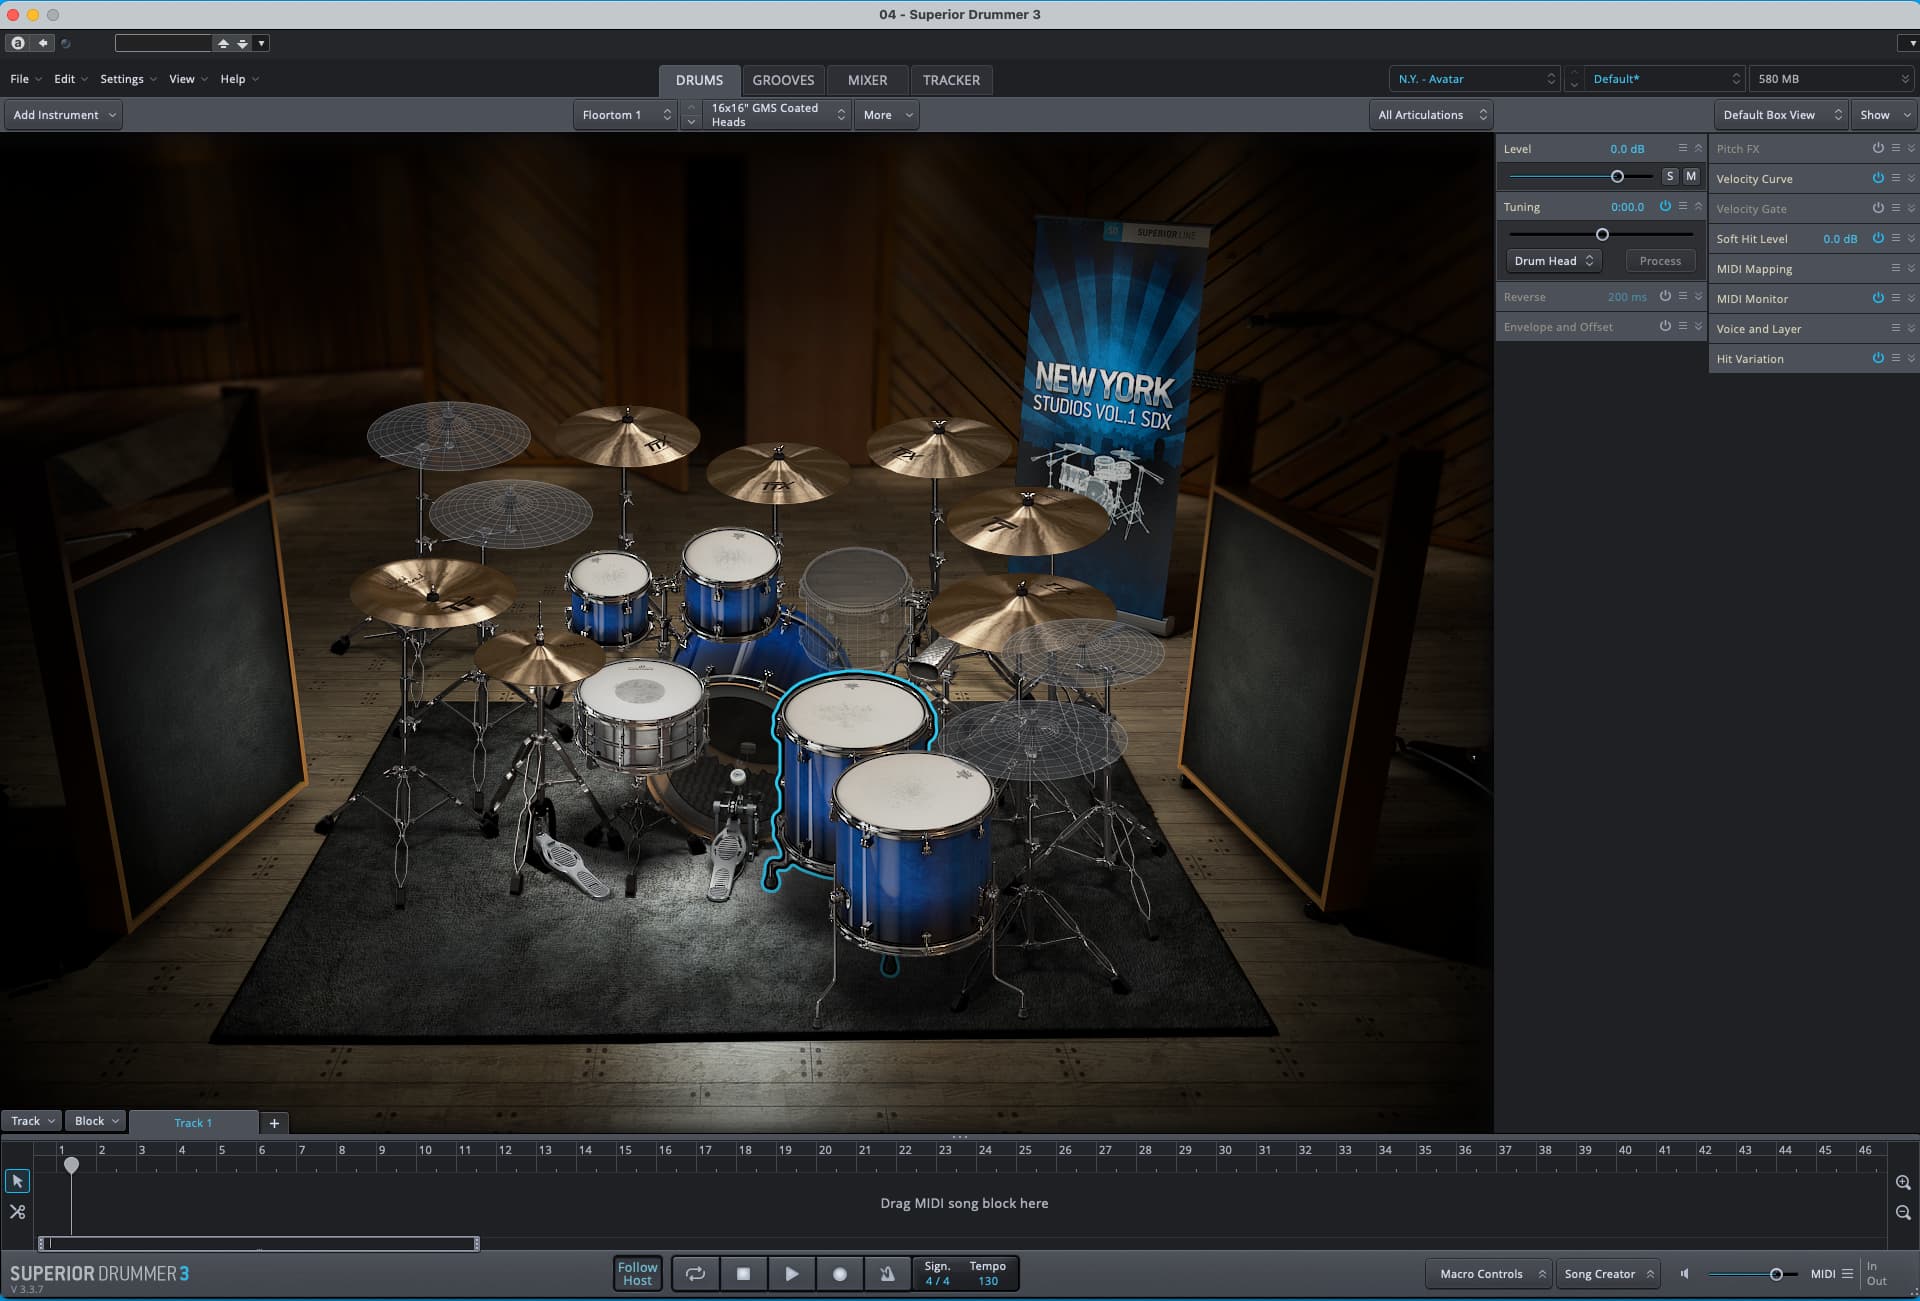This screenshot has height=1301, width=1920.
Task: Select the scissors cut tool
Action: pyautogui.click(x=17, y=1211)
